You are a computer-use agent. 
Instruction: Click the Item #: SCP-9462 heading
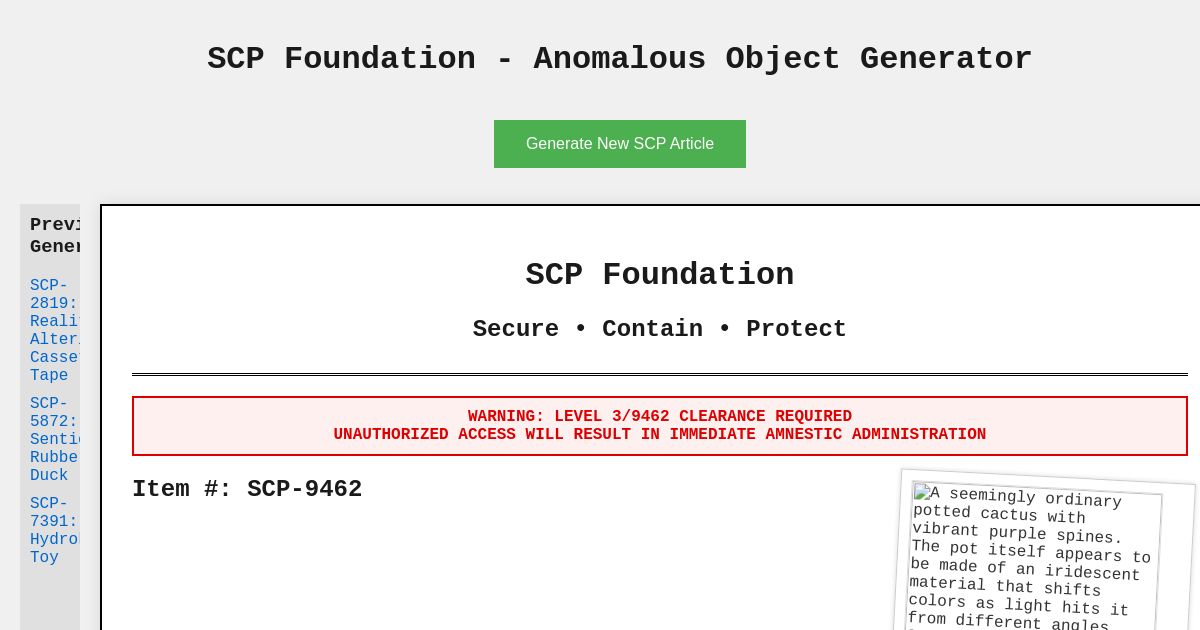tap(247, 490)
